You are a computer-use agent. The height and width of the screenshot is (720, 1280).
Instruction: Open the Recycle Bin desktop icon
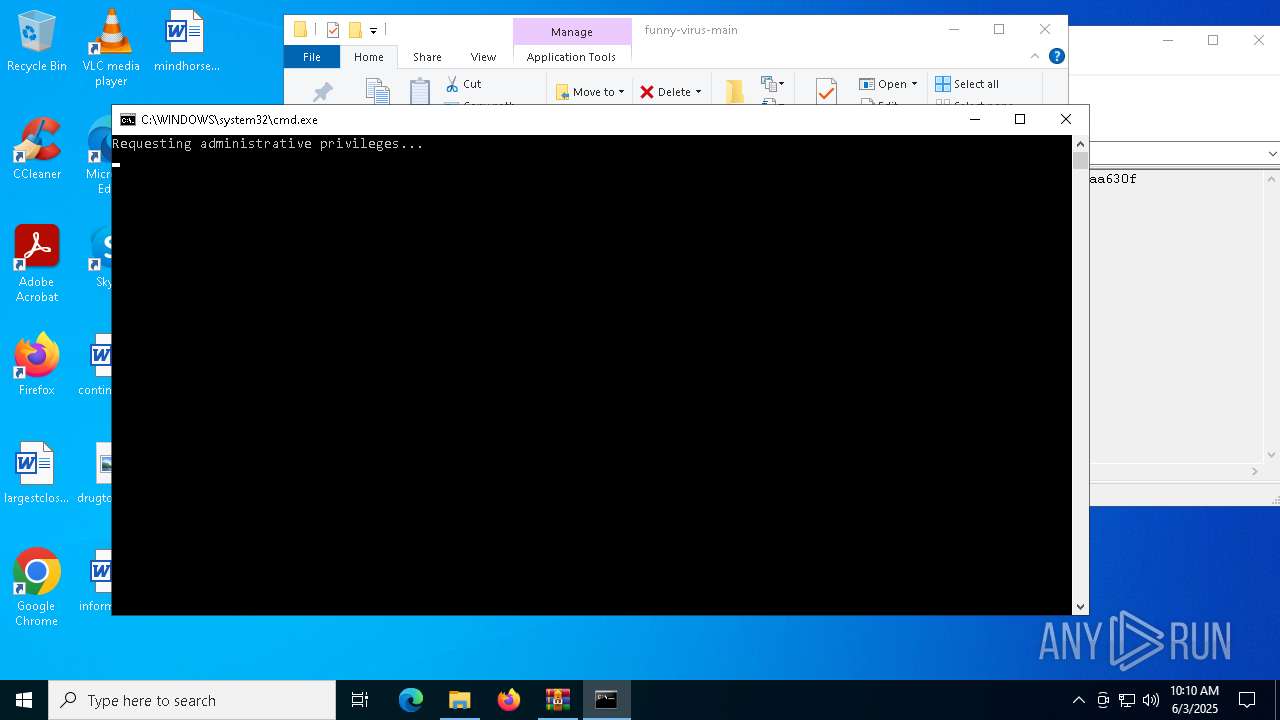(x=36, y=40)
